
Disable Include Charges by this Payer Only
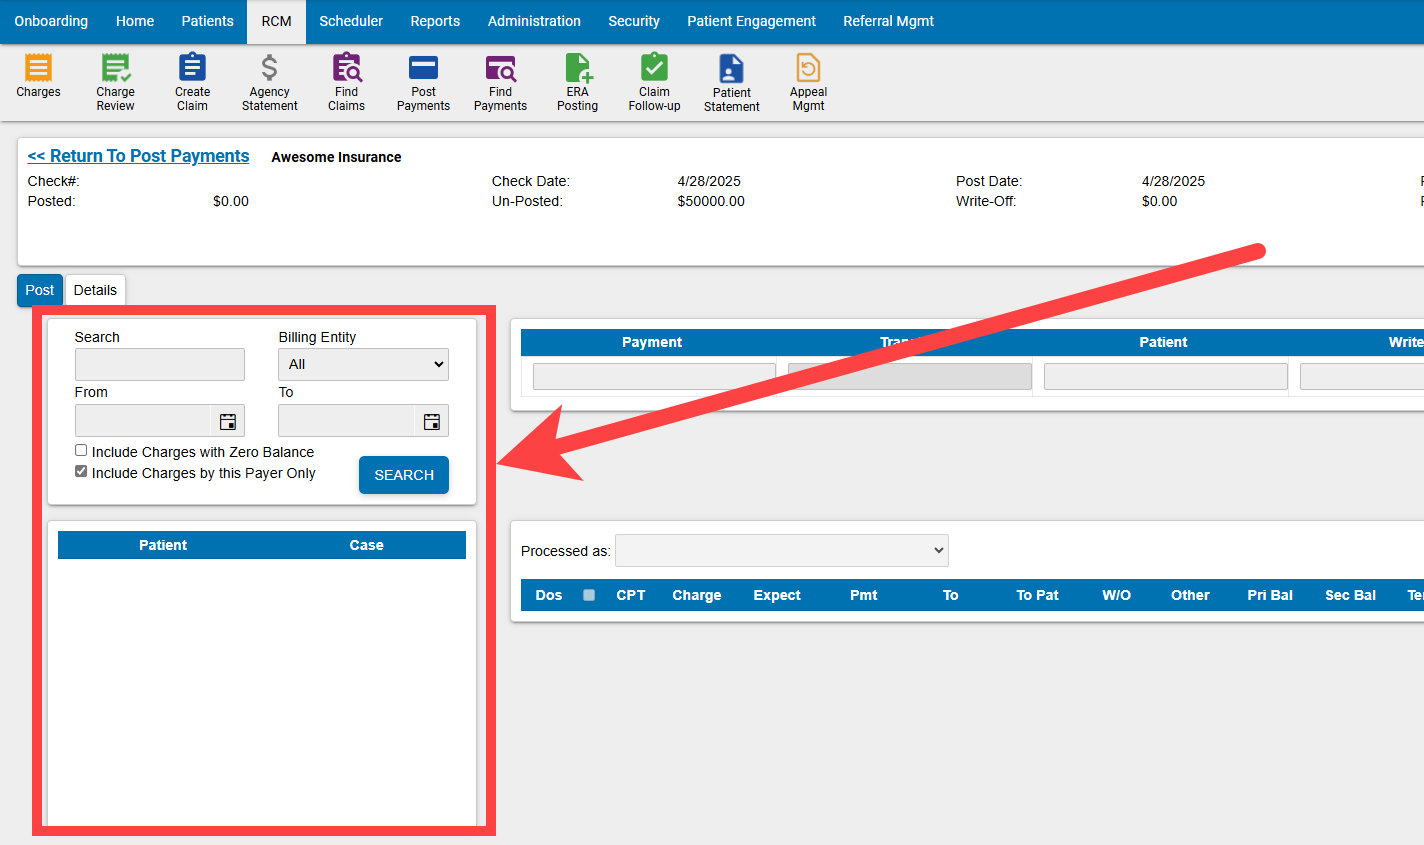[81, 471]
